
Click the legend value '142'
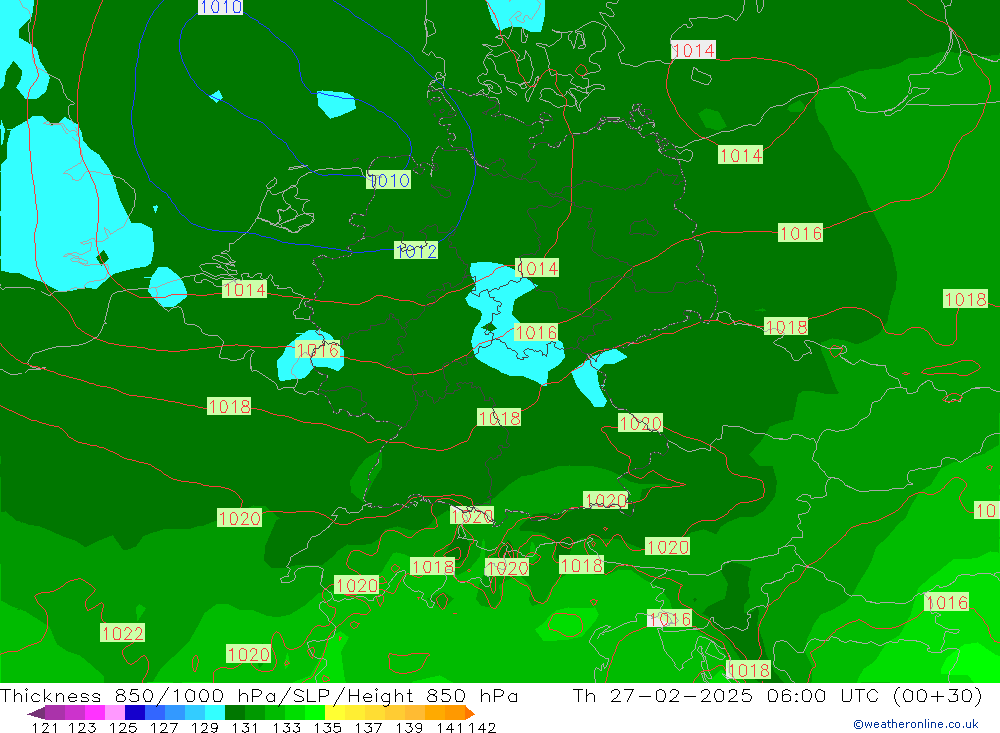482,727
